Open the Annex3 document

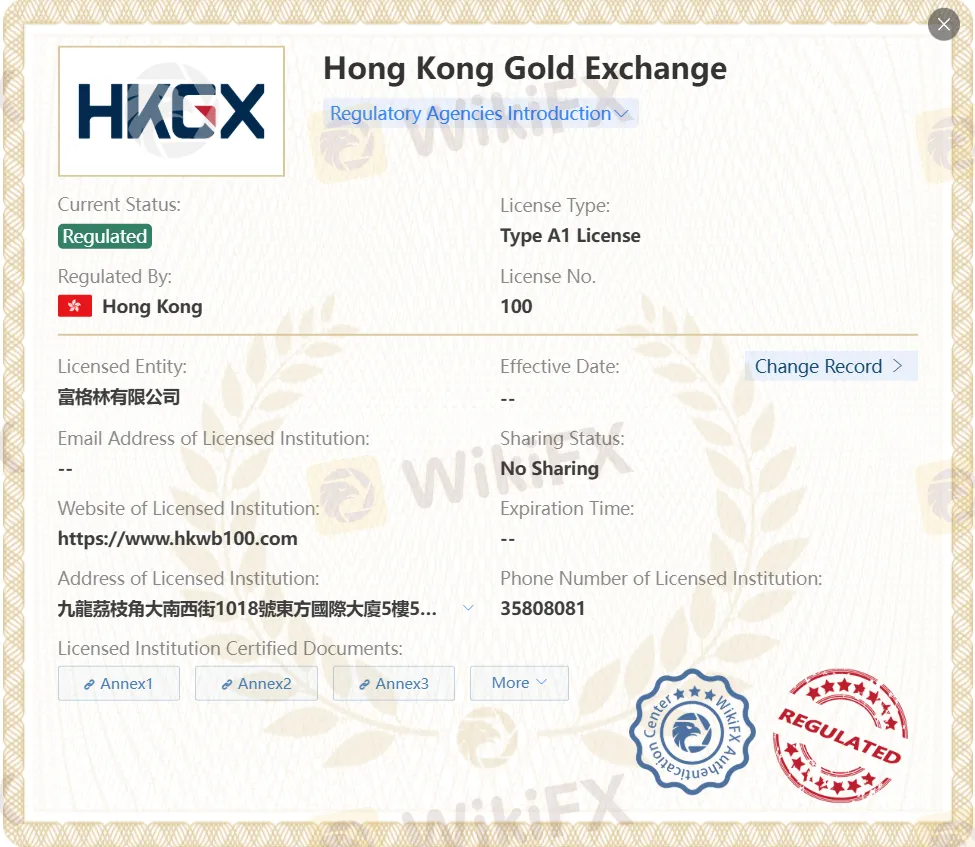[394, 683]
